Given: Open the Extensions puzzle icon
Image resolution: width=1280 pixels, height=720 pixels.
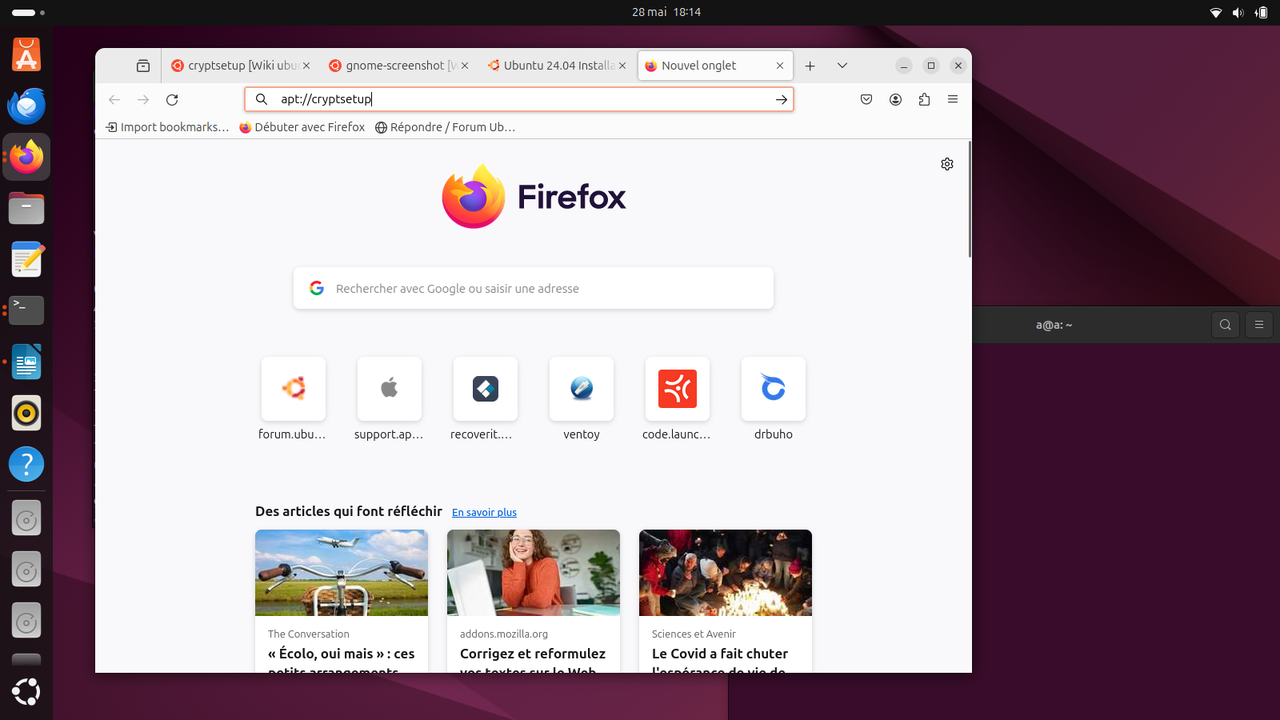Looking at the screenshot, I should [924, 100].
